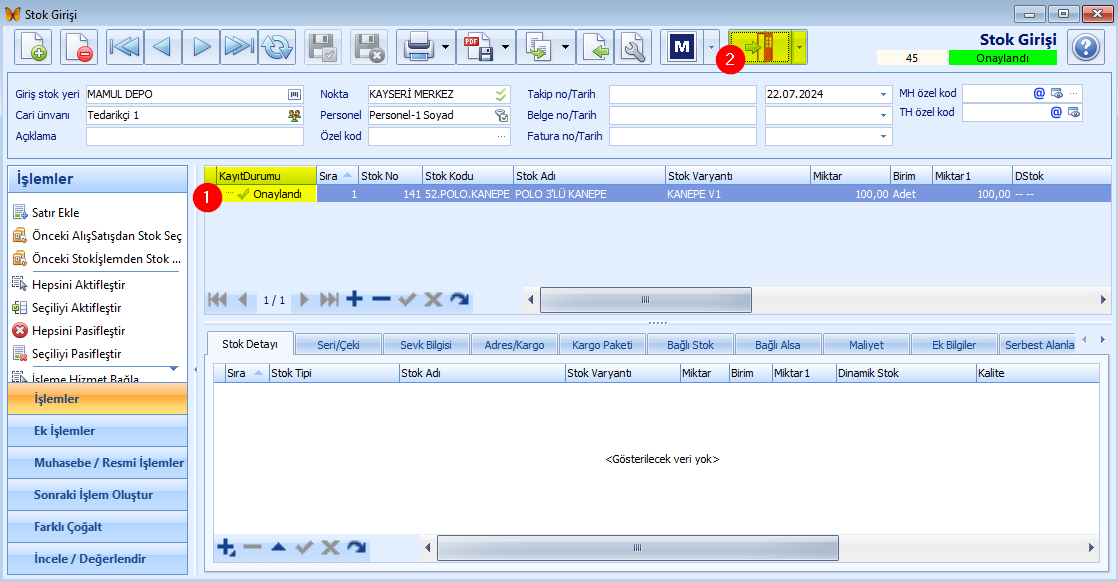Go to the first record in toolbar
The height and width of the screenshot is (582, 1118).
click(x=125, y=48)
